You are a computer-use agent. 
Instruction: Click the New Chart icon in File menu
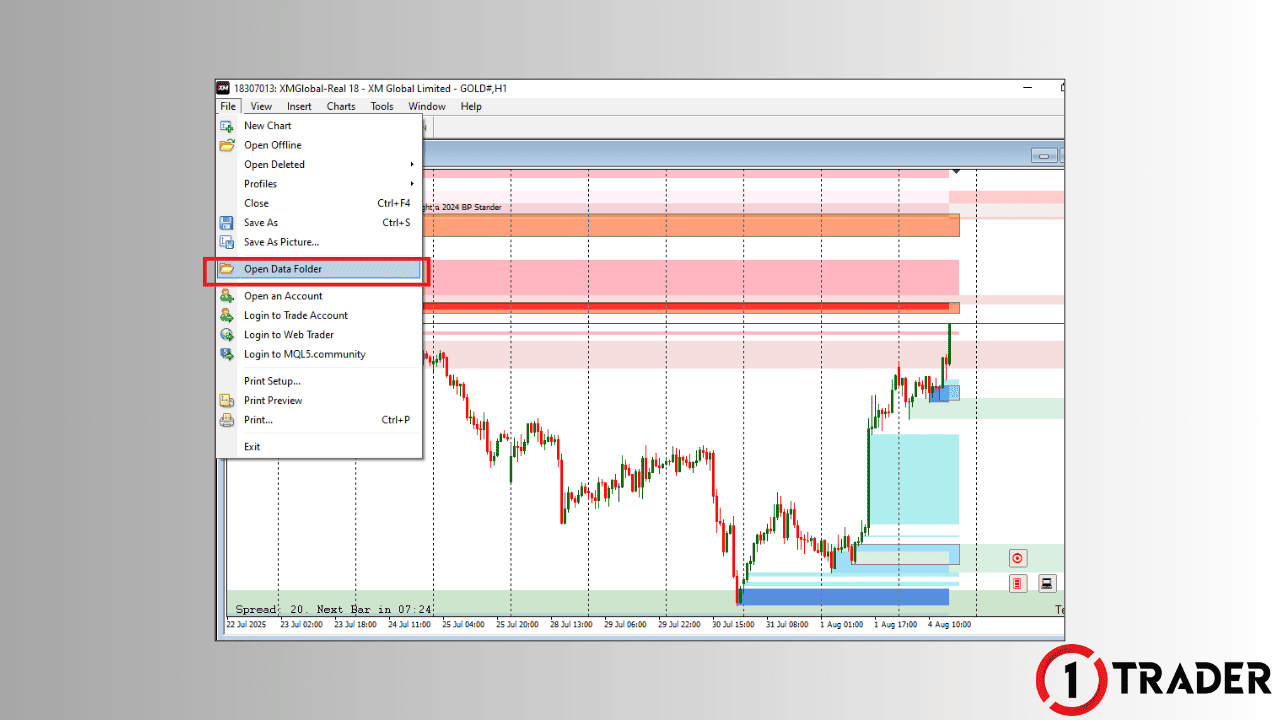tap(227, 126)
